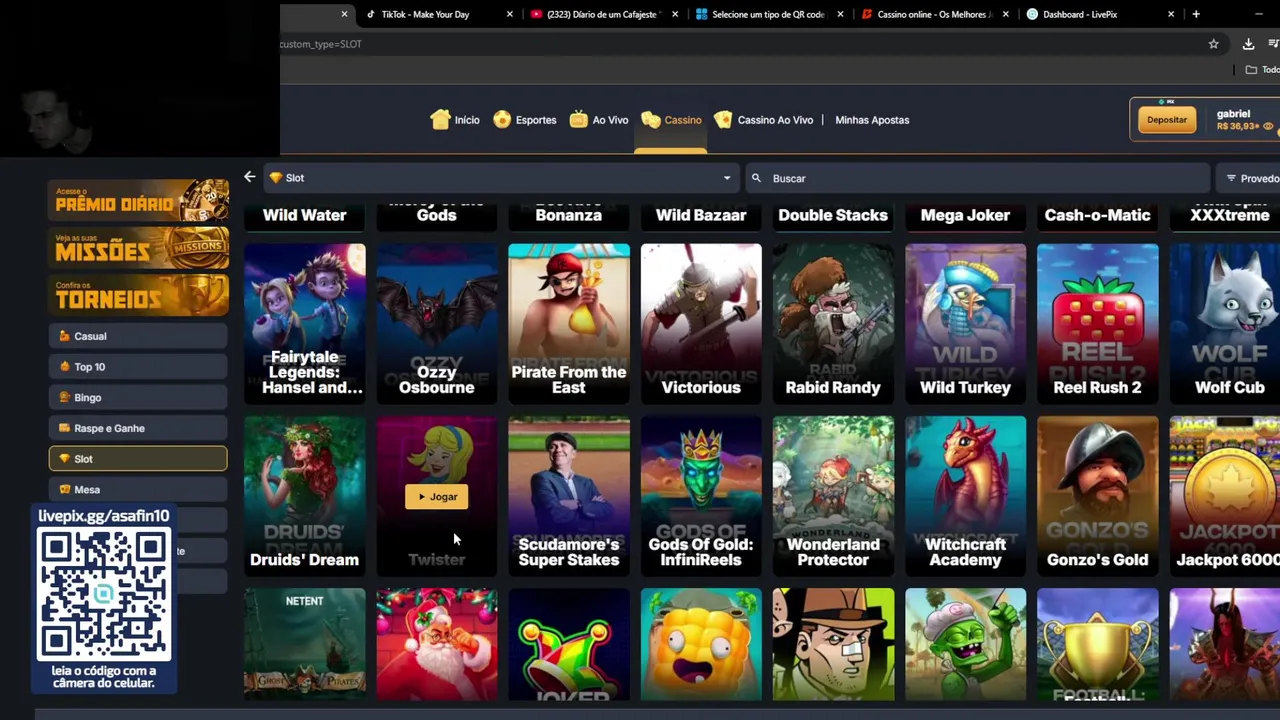Image resolution: width=1280 pixels, height=720 pixels.
Task: Click the Top 10 category icon
Action: [x=65, y=367]
